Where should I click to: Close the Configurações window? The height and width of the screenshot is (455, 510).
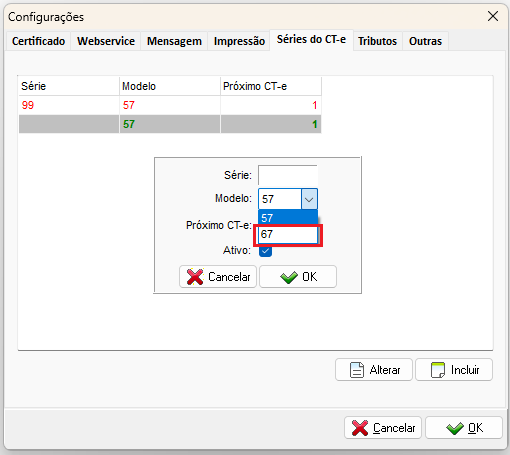point(493,16)
